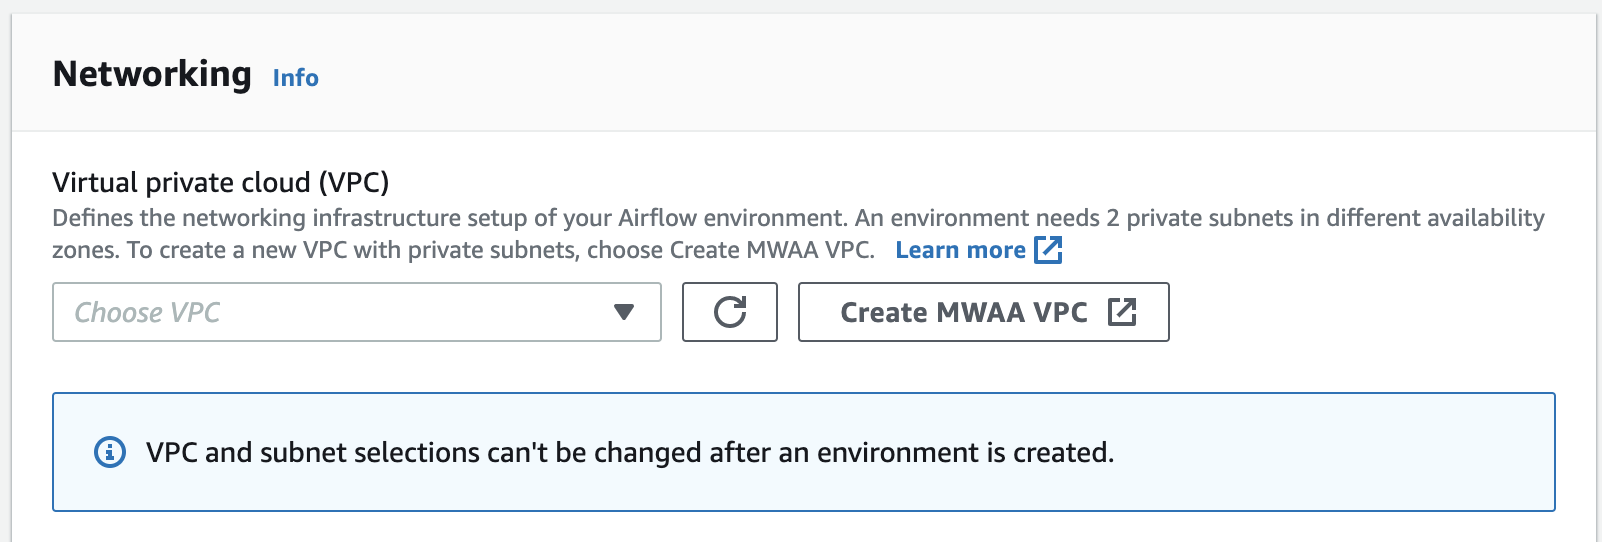This screenshot has height=542, width=1602.
Task: Click the Virtual private cloud (VPC) label
Action: pyautogui.click(x=220, y=182)
